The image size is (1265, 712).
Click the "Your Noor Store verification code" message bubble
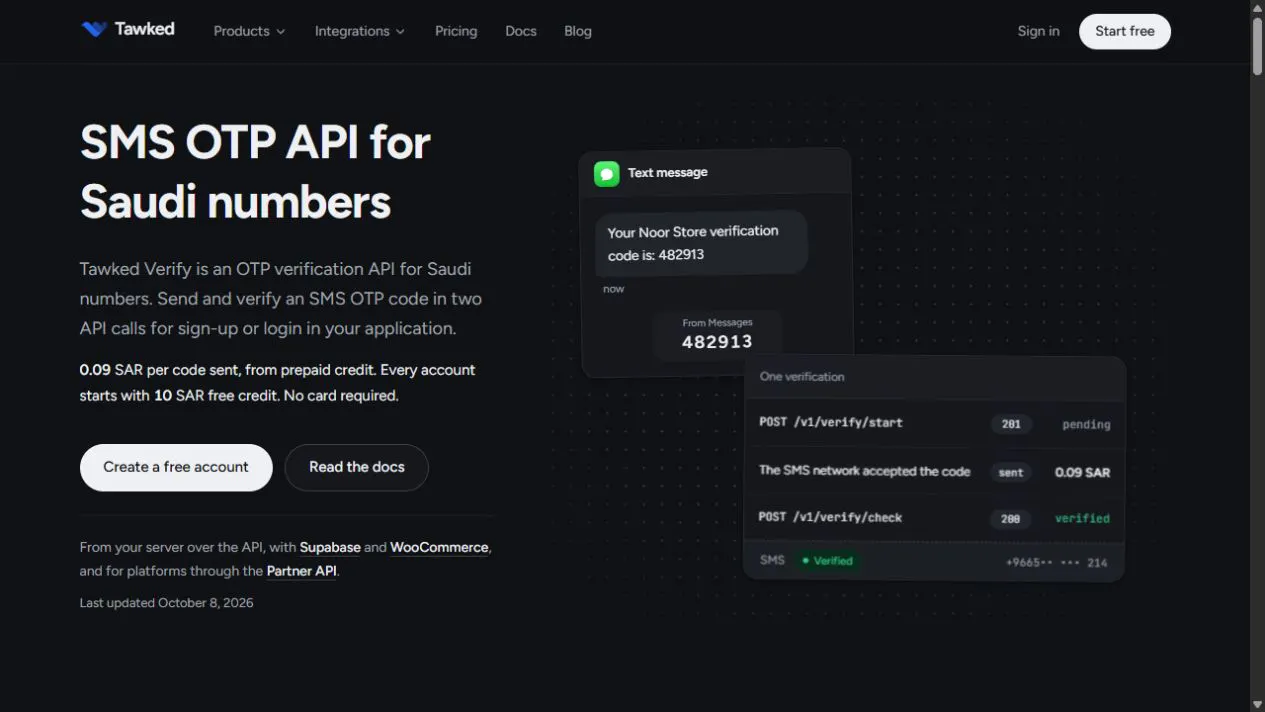(700, 242)
